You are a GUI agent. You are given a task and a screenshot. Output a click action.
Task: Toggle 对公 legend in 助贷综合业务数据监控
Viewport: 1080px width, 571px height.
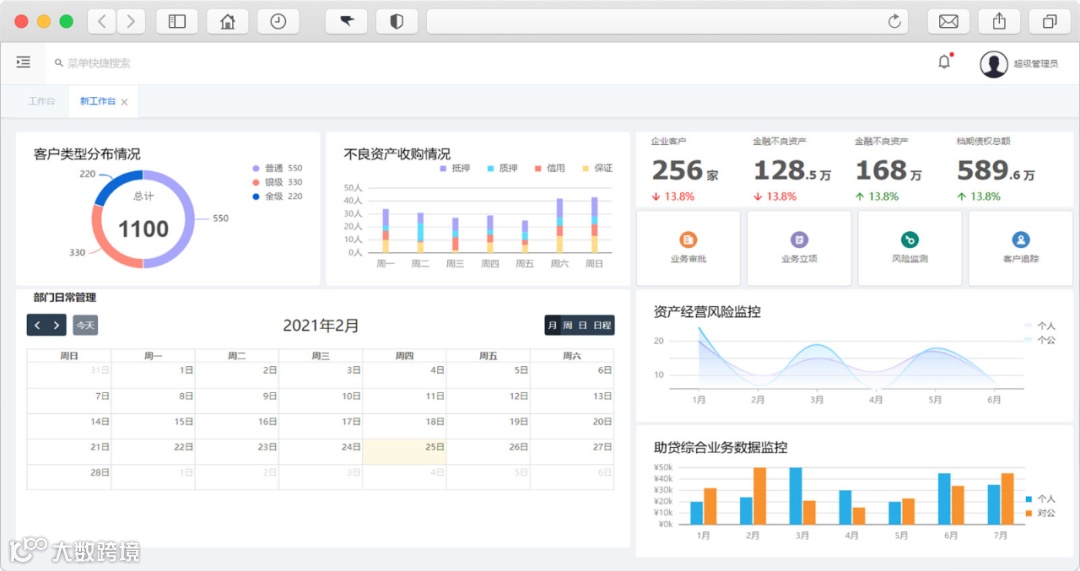[1040, 513]
